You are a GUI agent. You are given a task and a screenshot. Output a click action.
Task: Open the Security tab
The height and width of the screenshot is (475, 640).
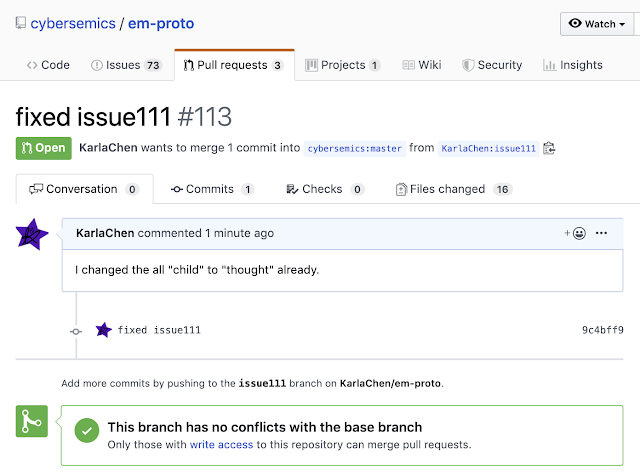tap(492, 65)
